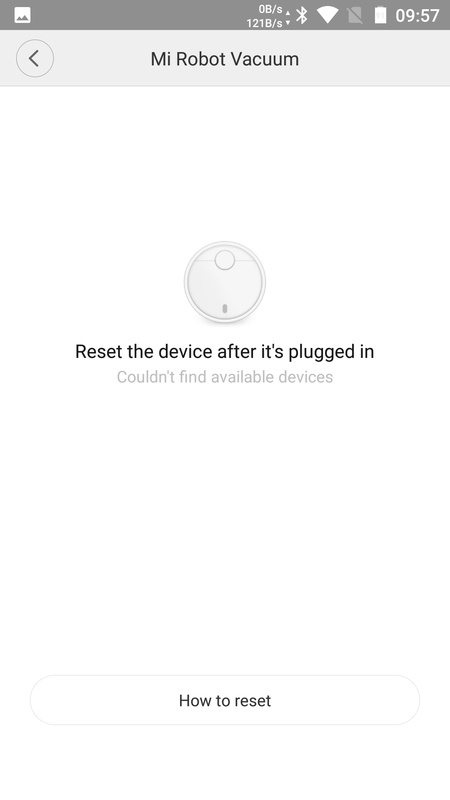Image resolution: width=450 pixels, height=800 pixels.
Task: Tap the 09:57 clock in status bar
Action: click(x=417, y=15)
